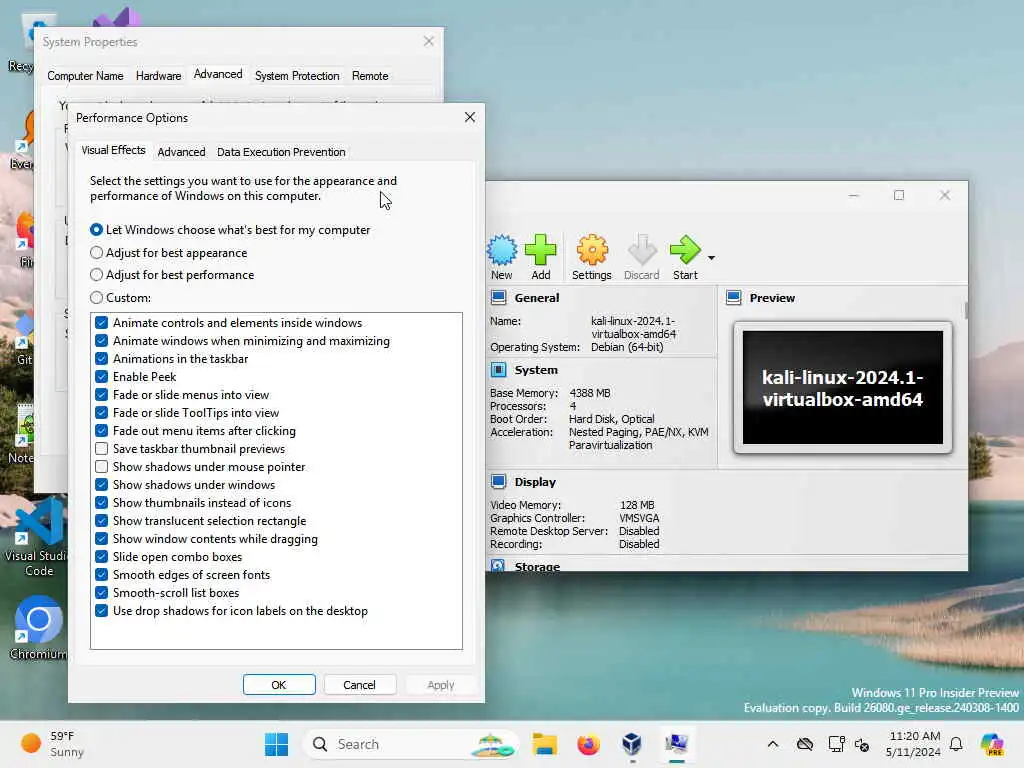1024x768 pixels.
Task: Click the cloud sync tray icon
Action: (x=805, y=744)
